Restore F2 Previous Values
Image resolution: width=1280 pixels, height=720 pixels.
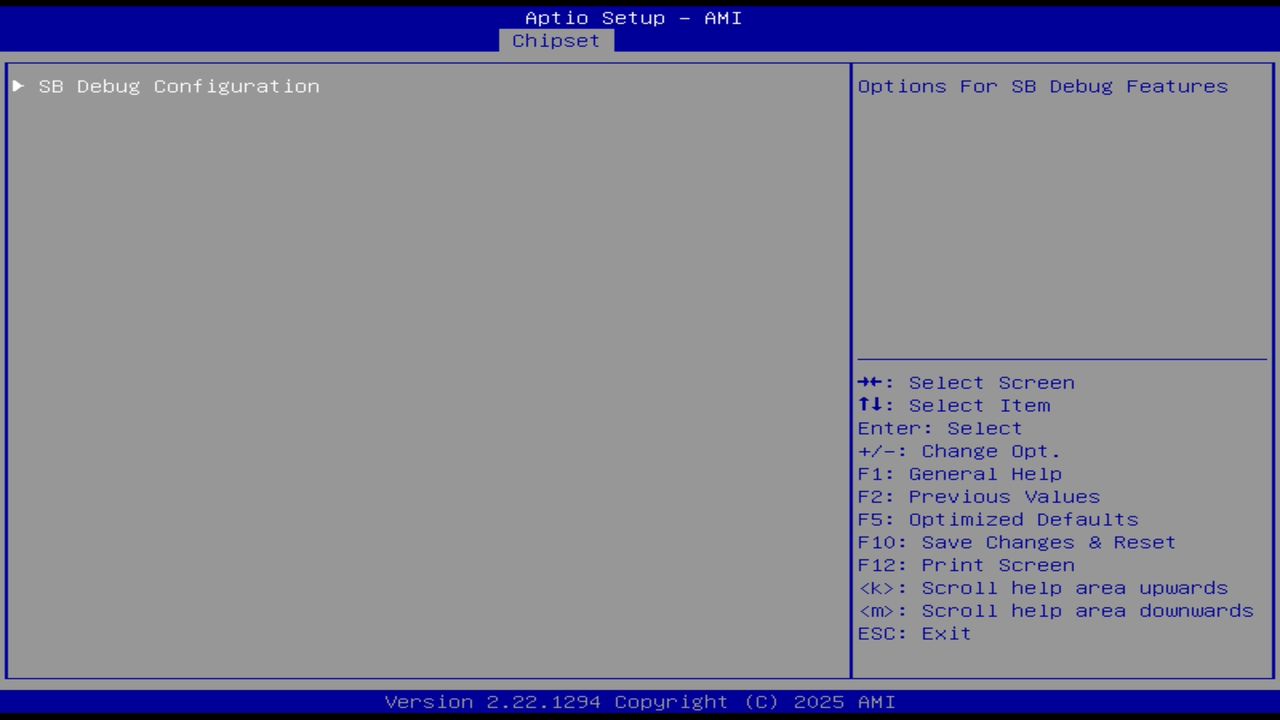pos(978,496)
